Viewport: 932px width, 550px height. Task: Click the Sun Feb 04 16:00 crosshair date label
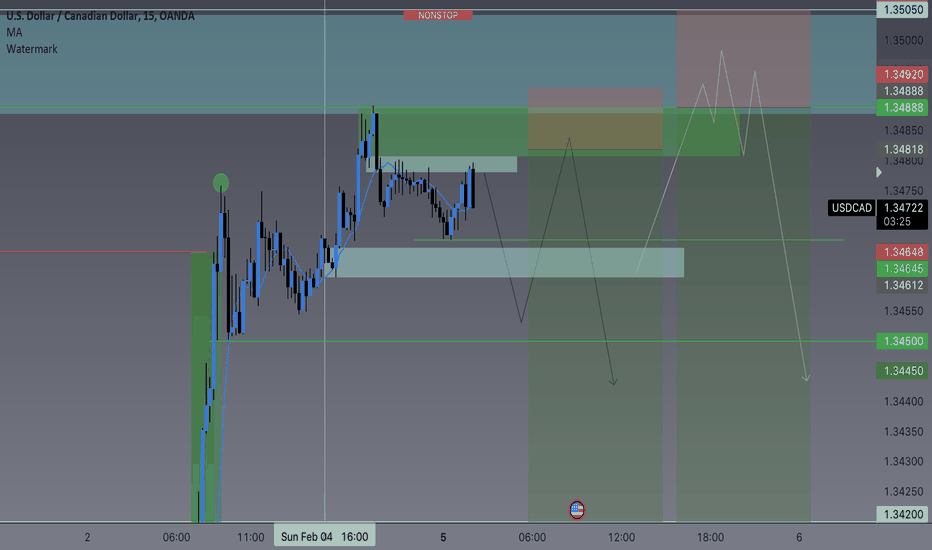(x=325, y=537)
